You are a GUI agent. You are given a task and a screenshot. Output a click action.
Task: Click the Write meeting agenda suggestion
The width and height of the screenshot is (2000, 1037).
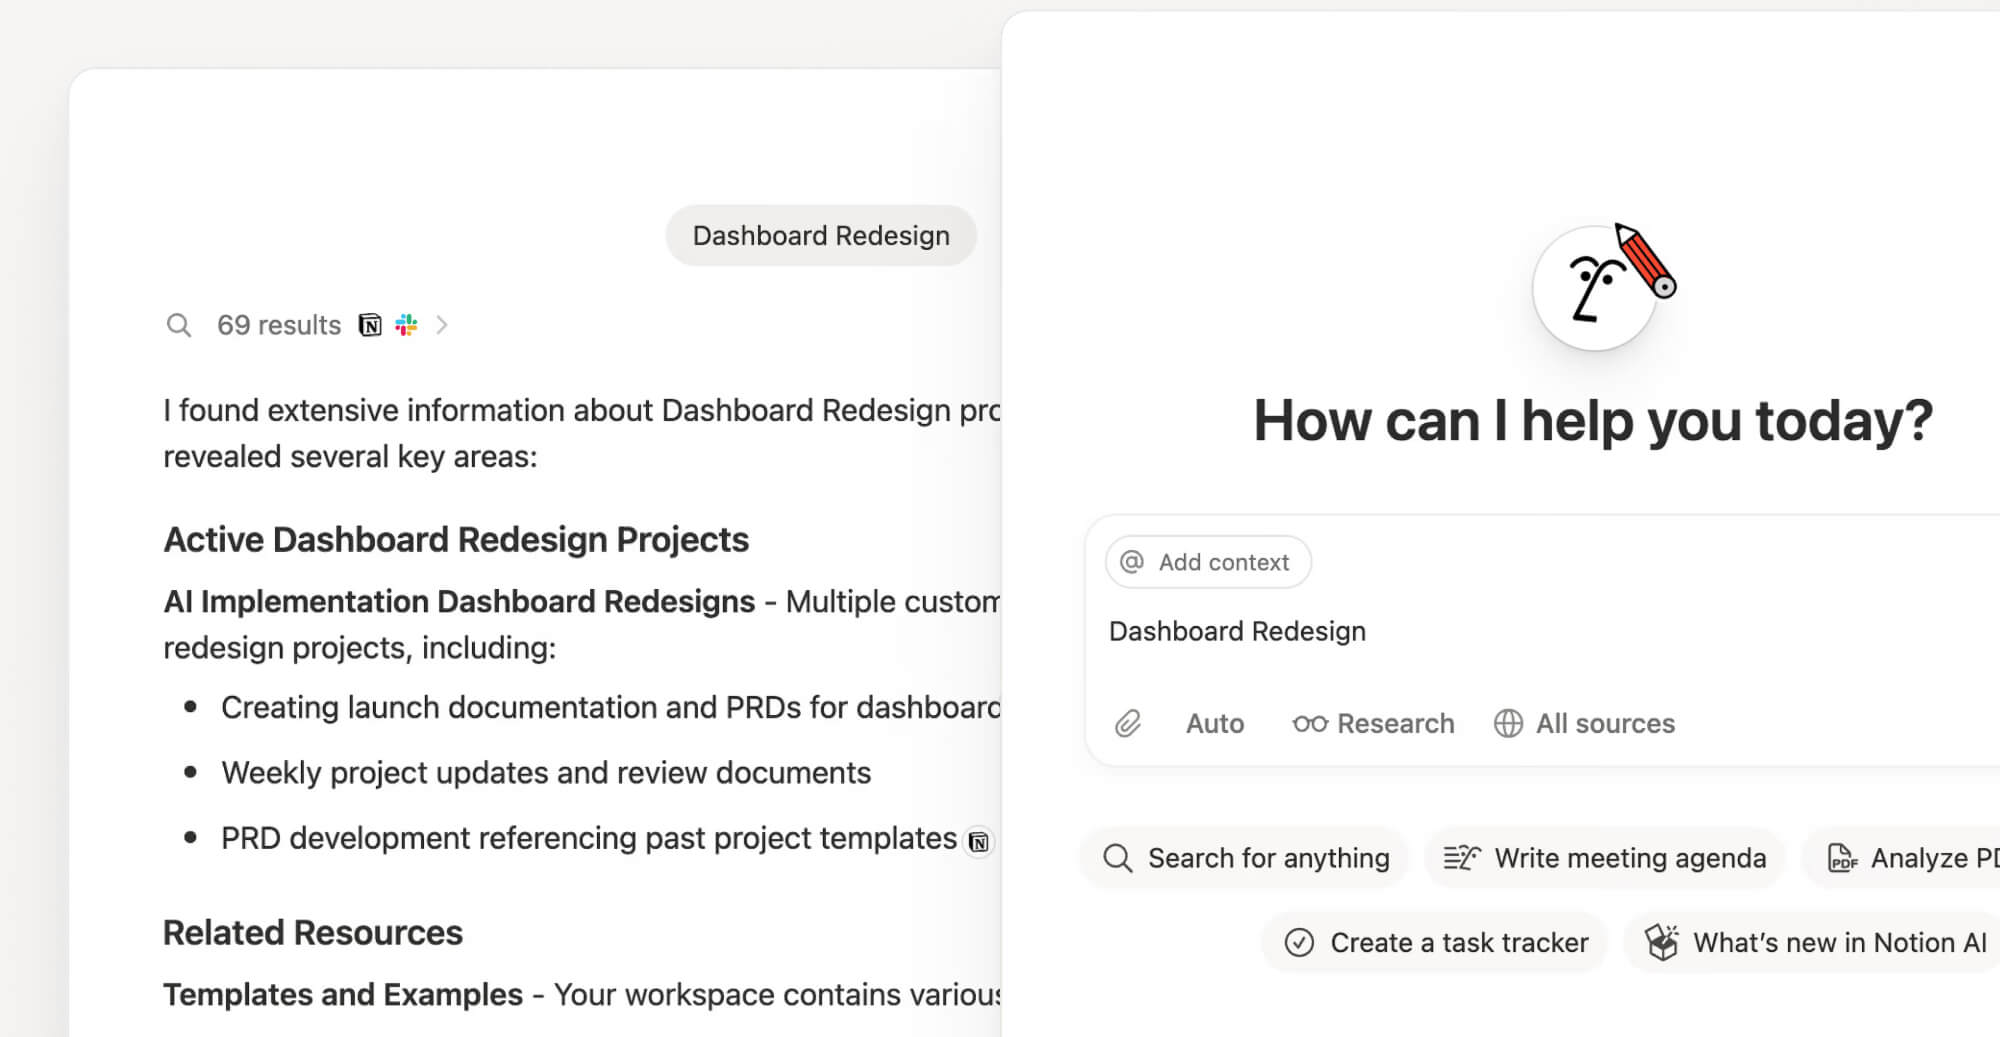point(1603,857)
